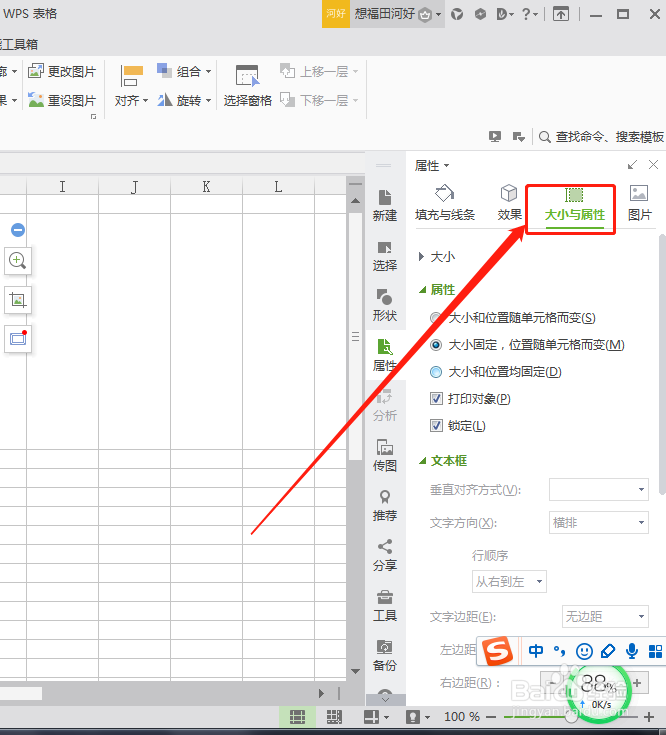666x735 pixels.
Task: Click the 分析 sidebar icon
Action: tap(385, 406)
